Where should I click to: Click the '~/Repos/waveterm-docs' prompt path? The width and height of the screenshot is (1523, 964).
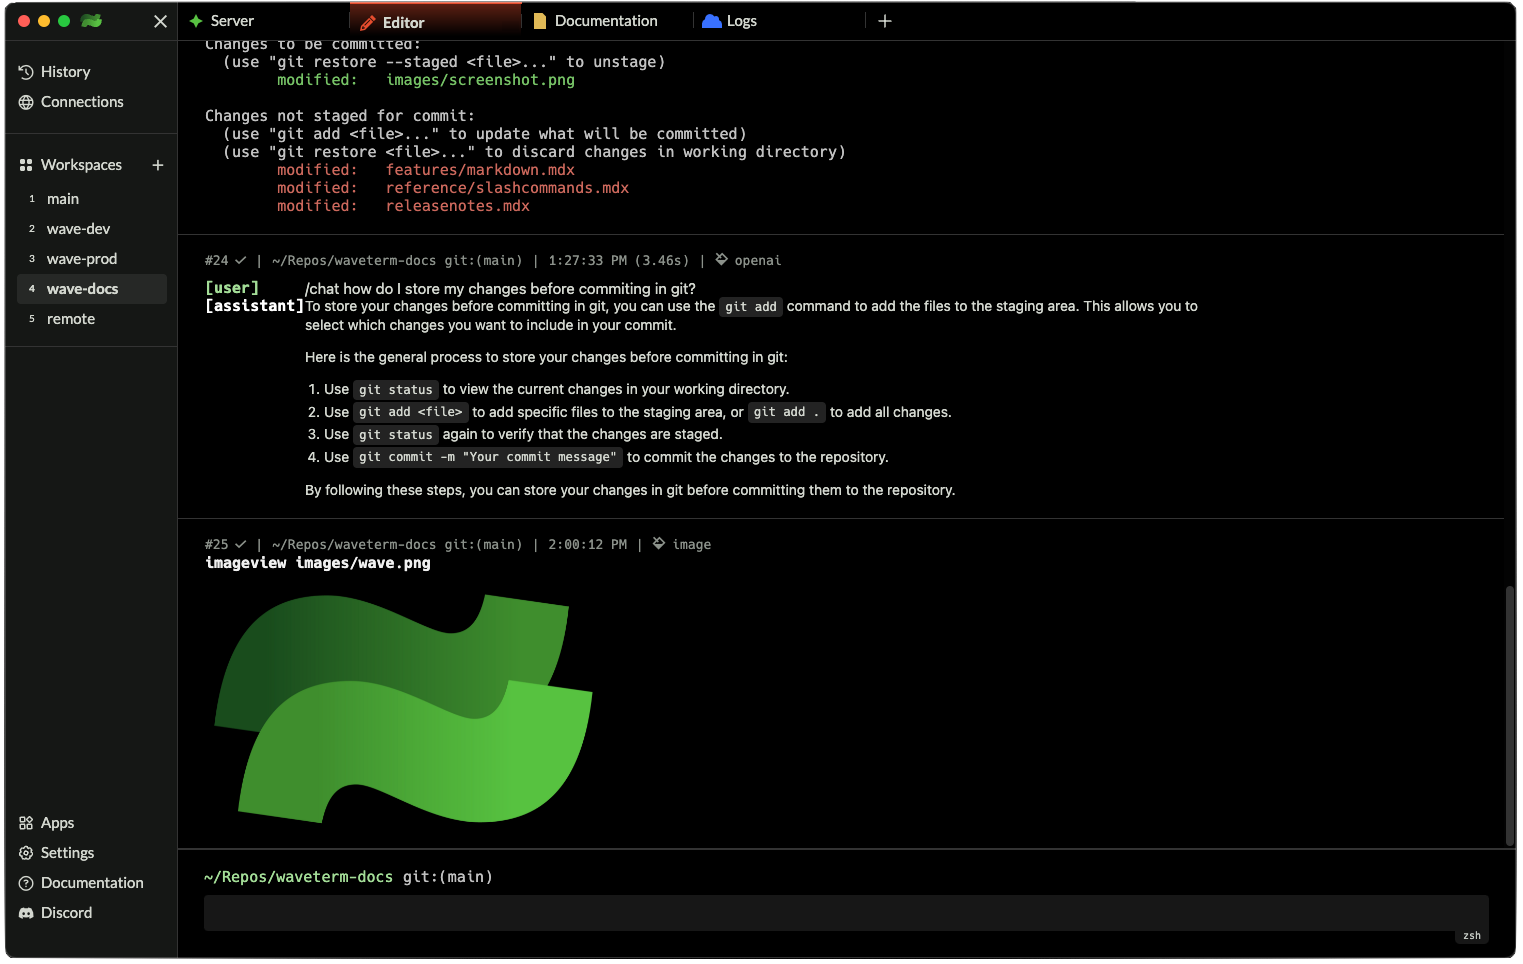[x=298, y=877]
